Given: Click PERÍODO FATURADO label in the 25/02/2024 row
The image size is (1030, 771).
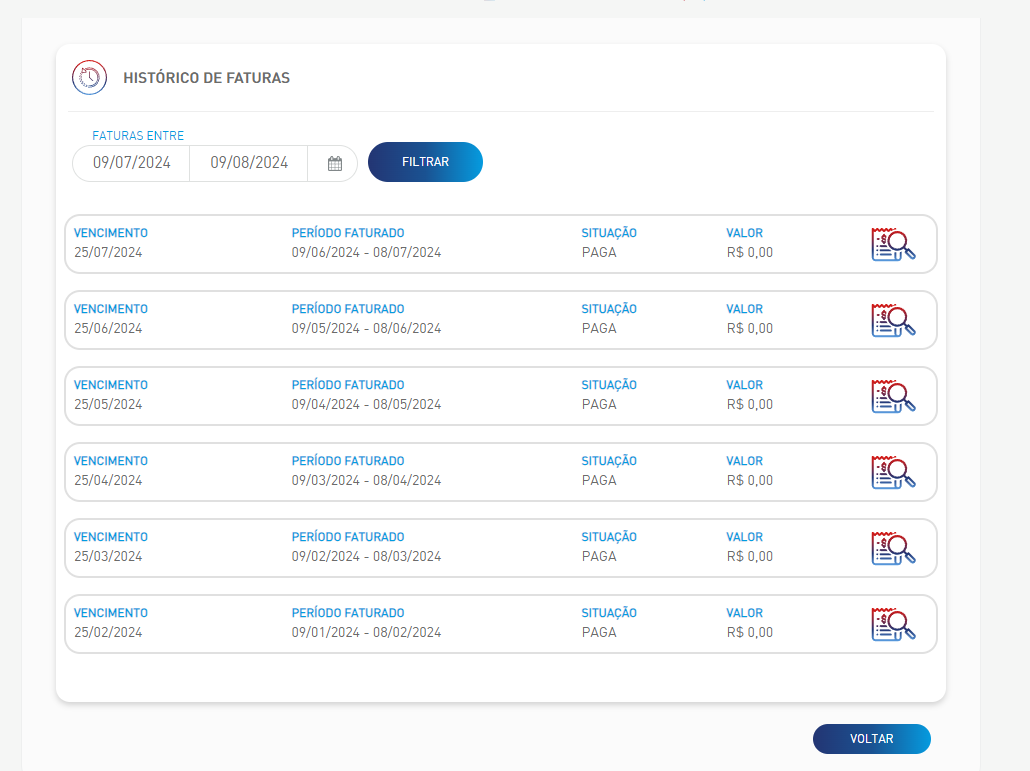Looking at the screenshot, I should (348, 613).
